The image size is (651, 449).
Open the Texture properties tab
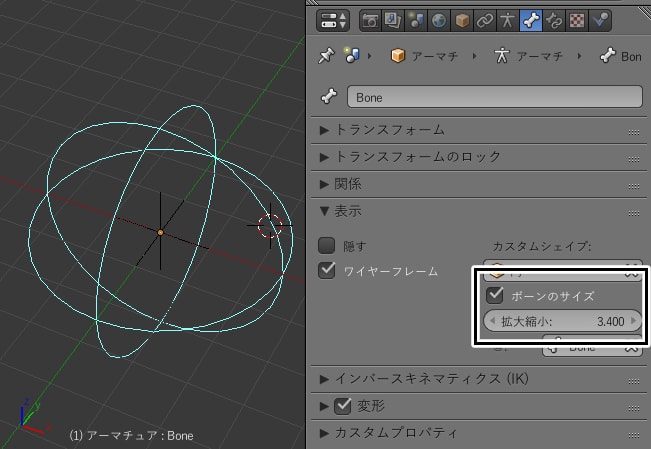tap(577, 20)
